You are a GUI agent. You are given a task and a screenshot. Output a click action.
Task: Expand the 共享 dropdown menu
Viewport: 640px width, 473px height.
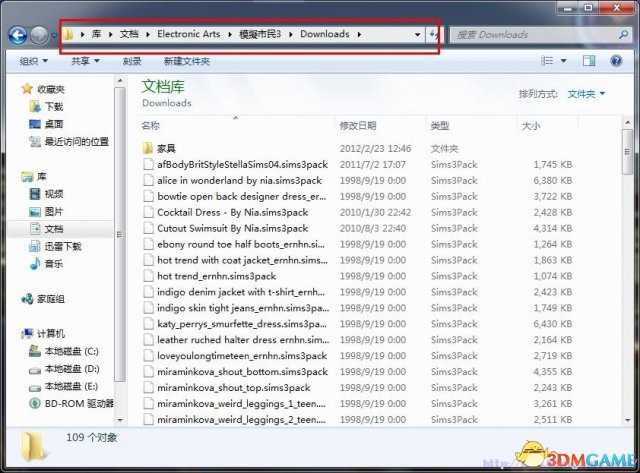pos(85,61)
